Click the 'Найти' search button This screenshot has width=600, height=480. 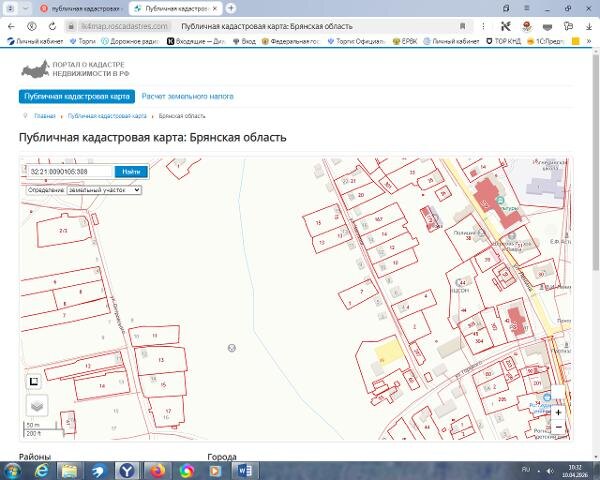tap(131, 171)
